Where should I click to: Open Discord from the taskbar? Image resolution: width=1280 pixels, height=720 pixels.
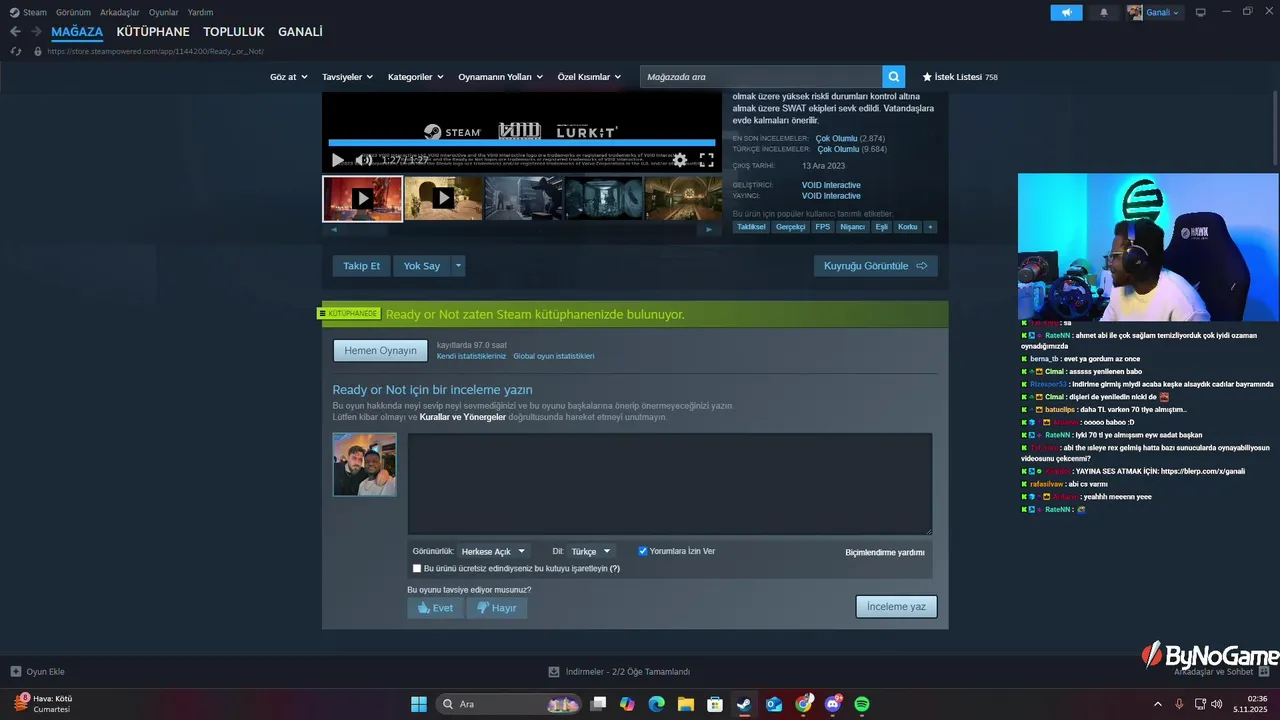(833, 704)
